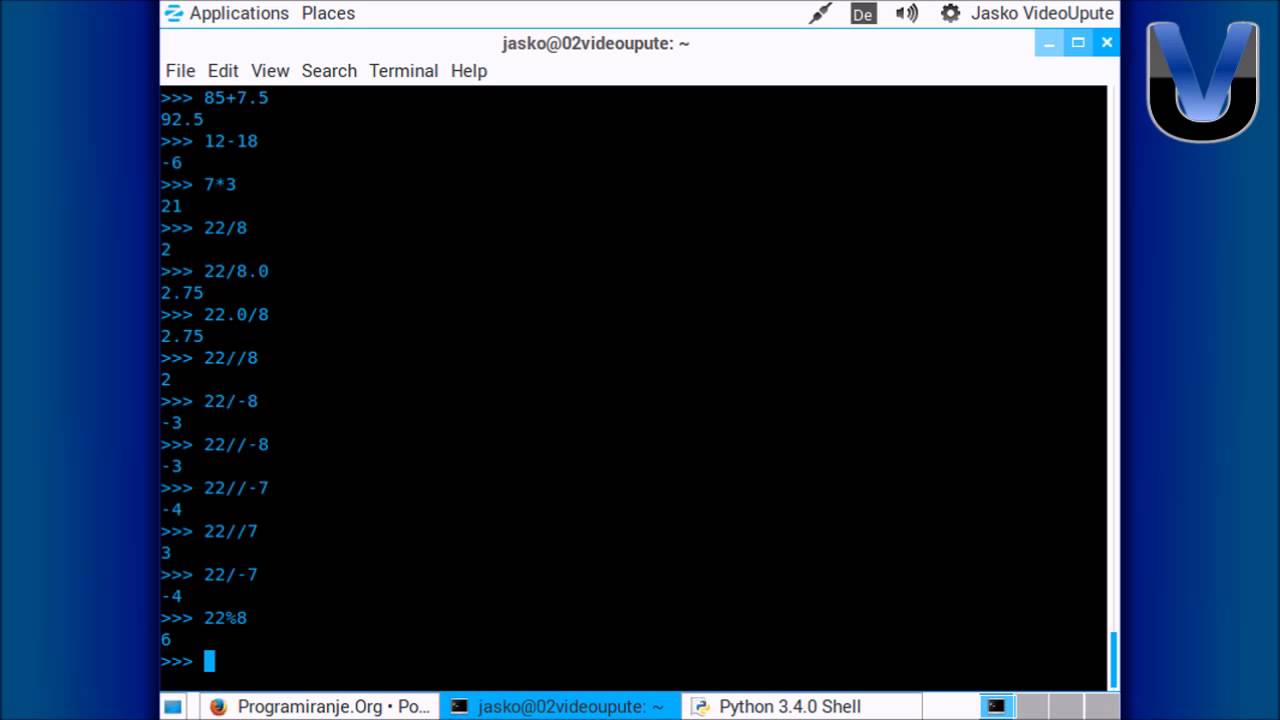Close the terminal window
This screenshot has width=1280, height=720.
pos(1106,43)
